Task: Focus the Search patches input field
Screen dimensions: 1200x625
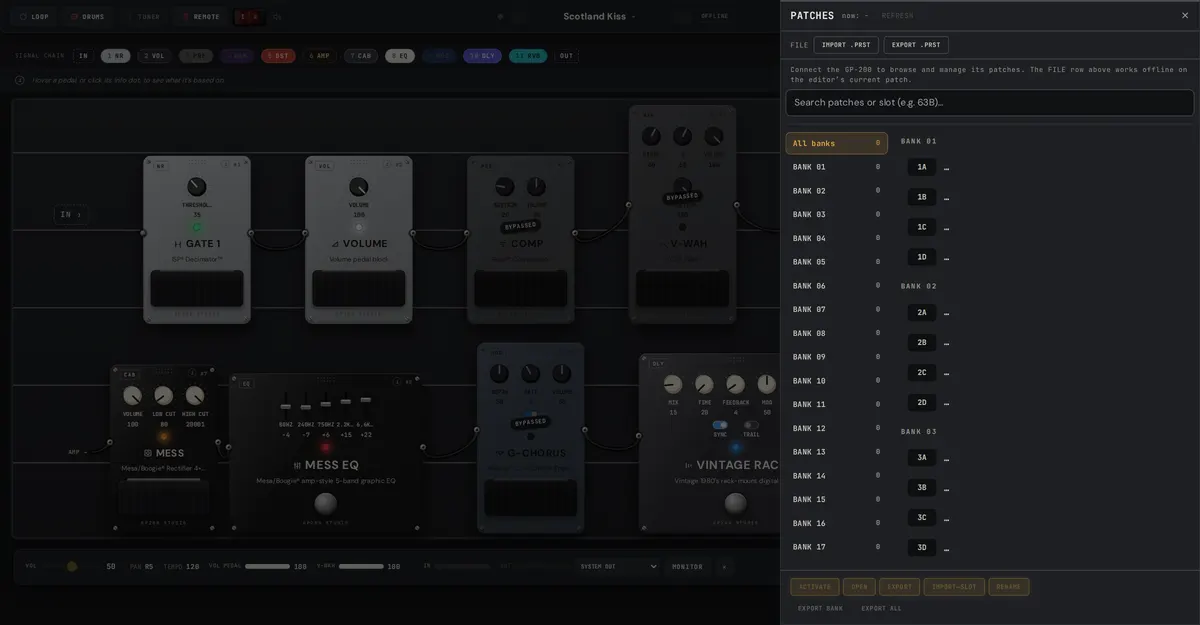Action: [x=990, y=102]
